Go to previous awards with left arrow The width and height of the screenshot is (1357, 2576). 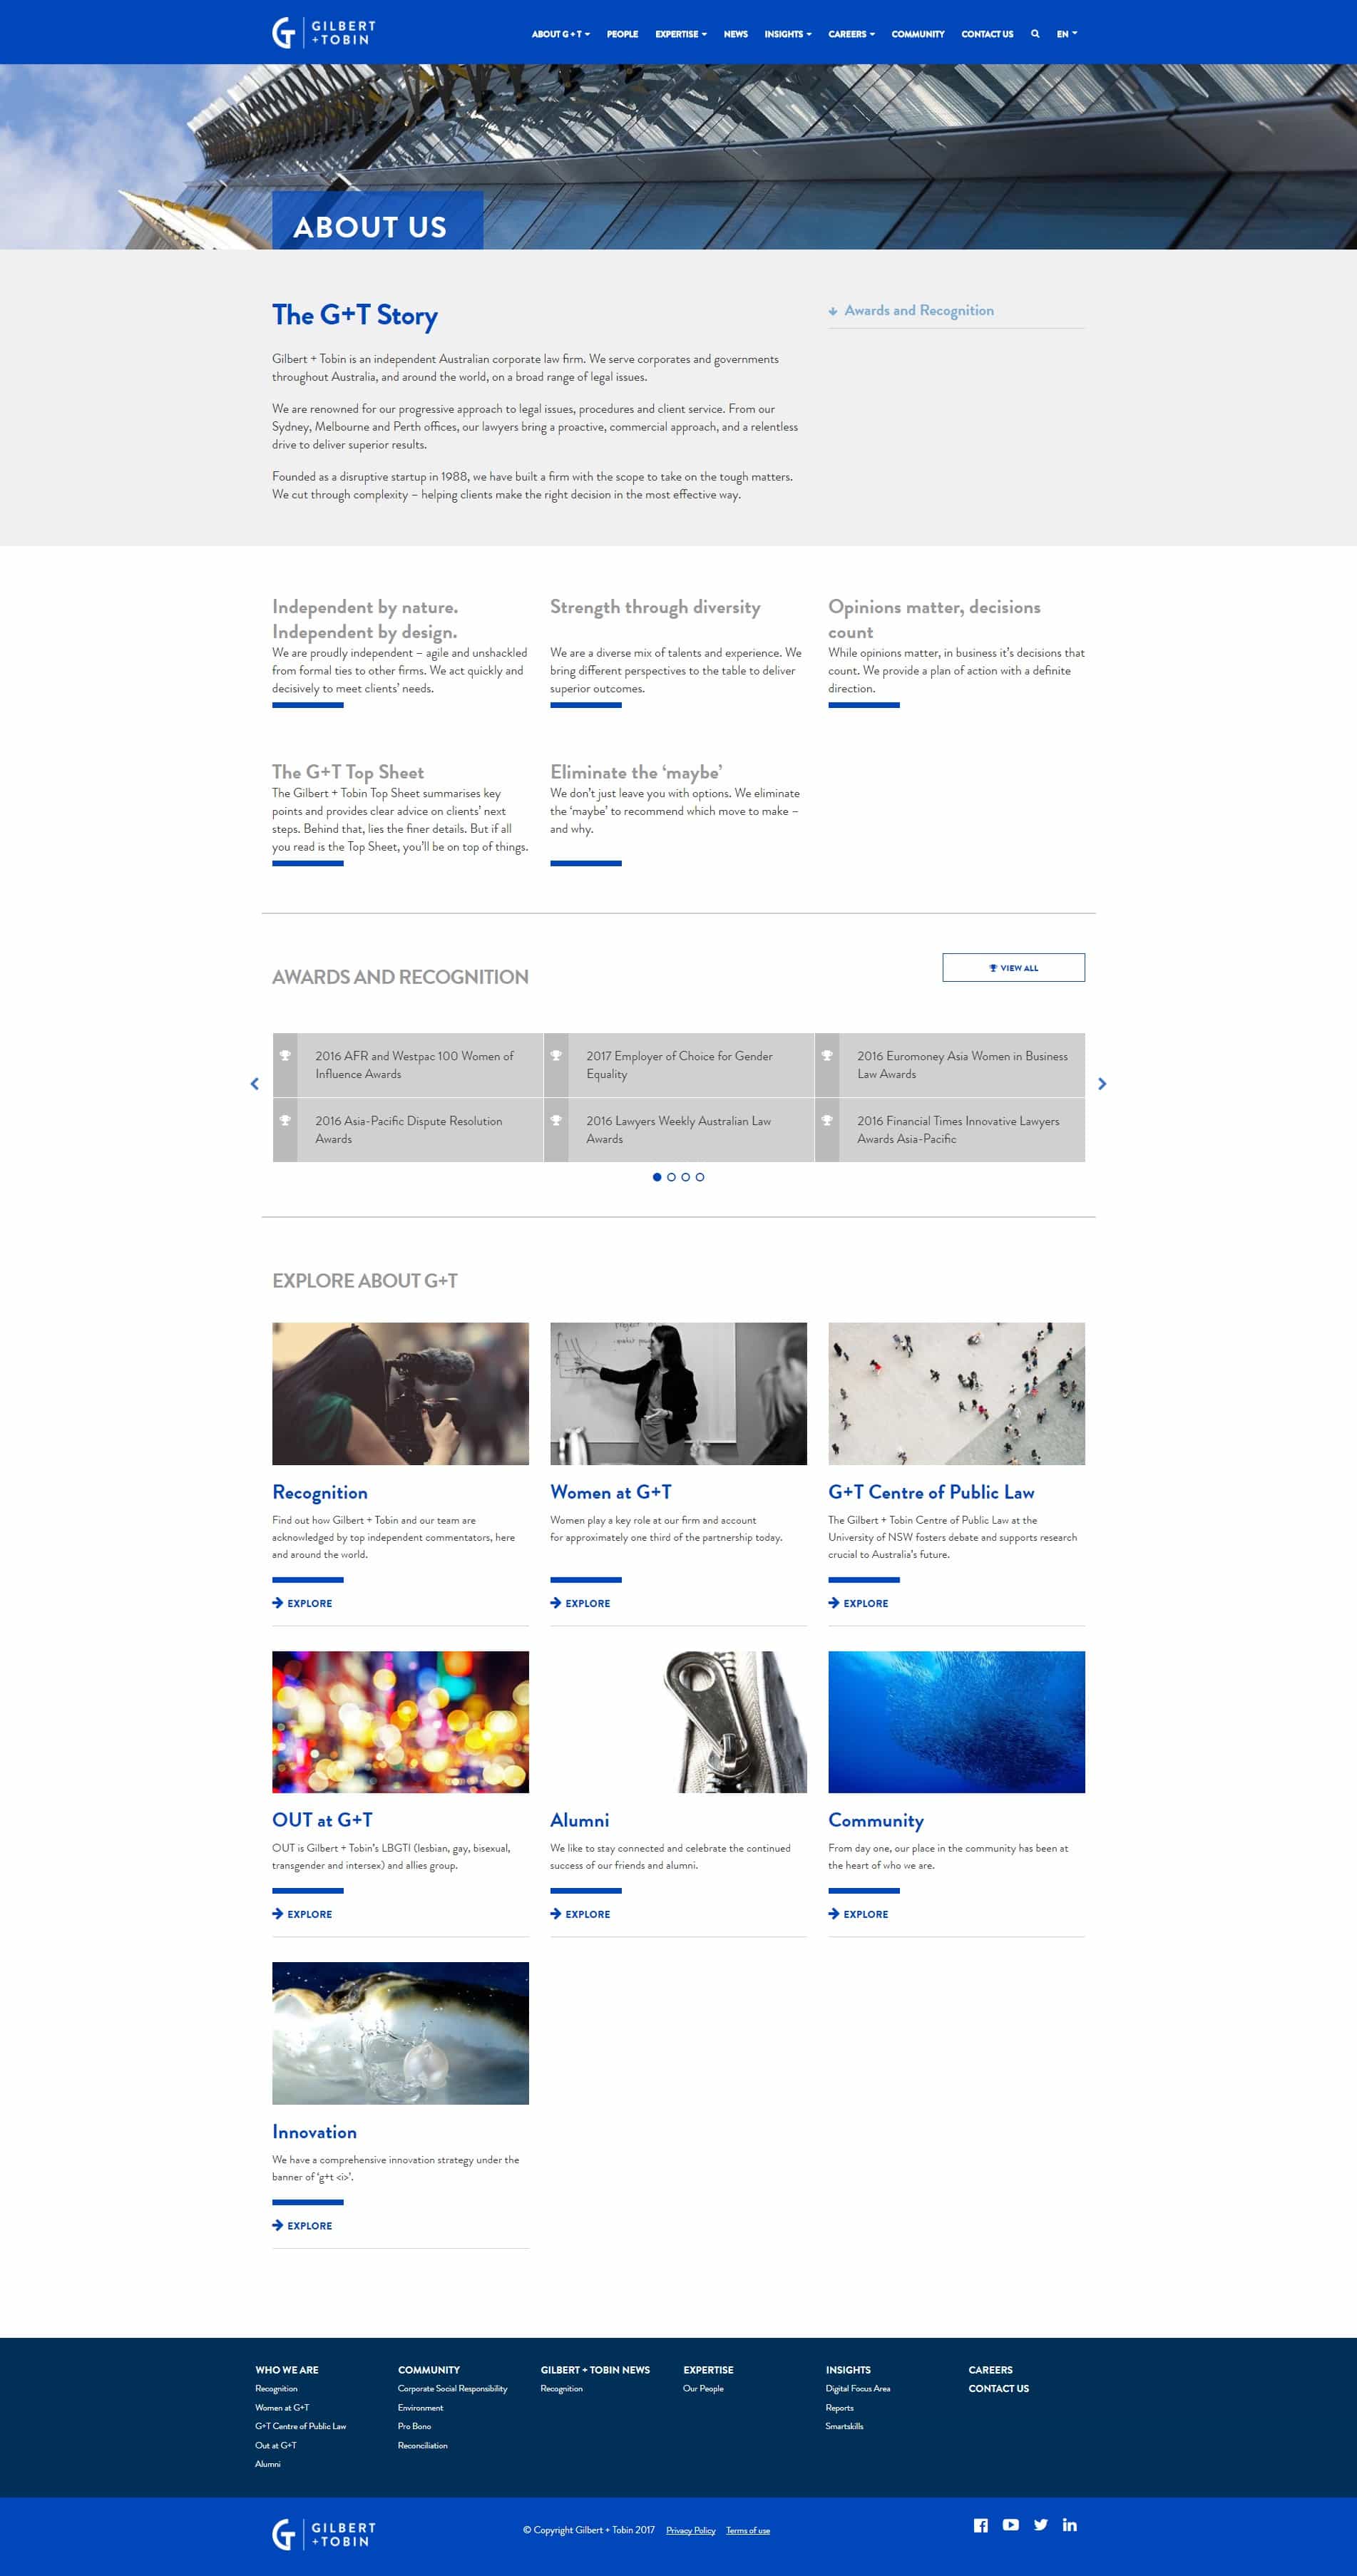click(x=254, y=1084)
